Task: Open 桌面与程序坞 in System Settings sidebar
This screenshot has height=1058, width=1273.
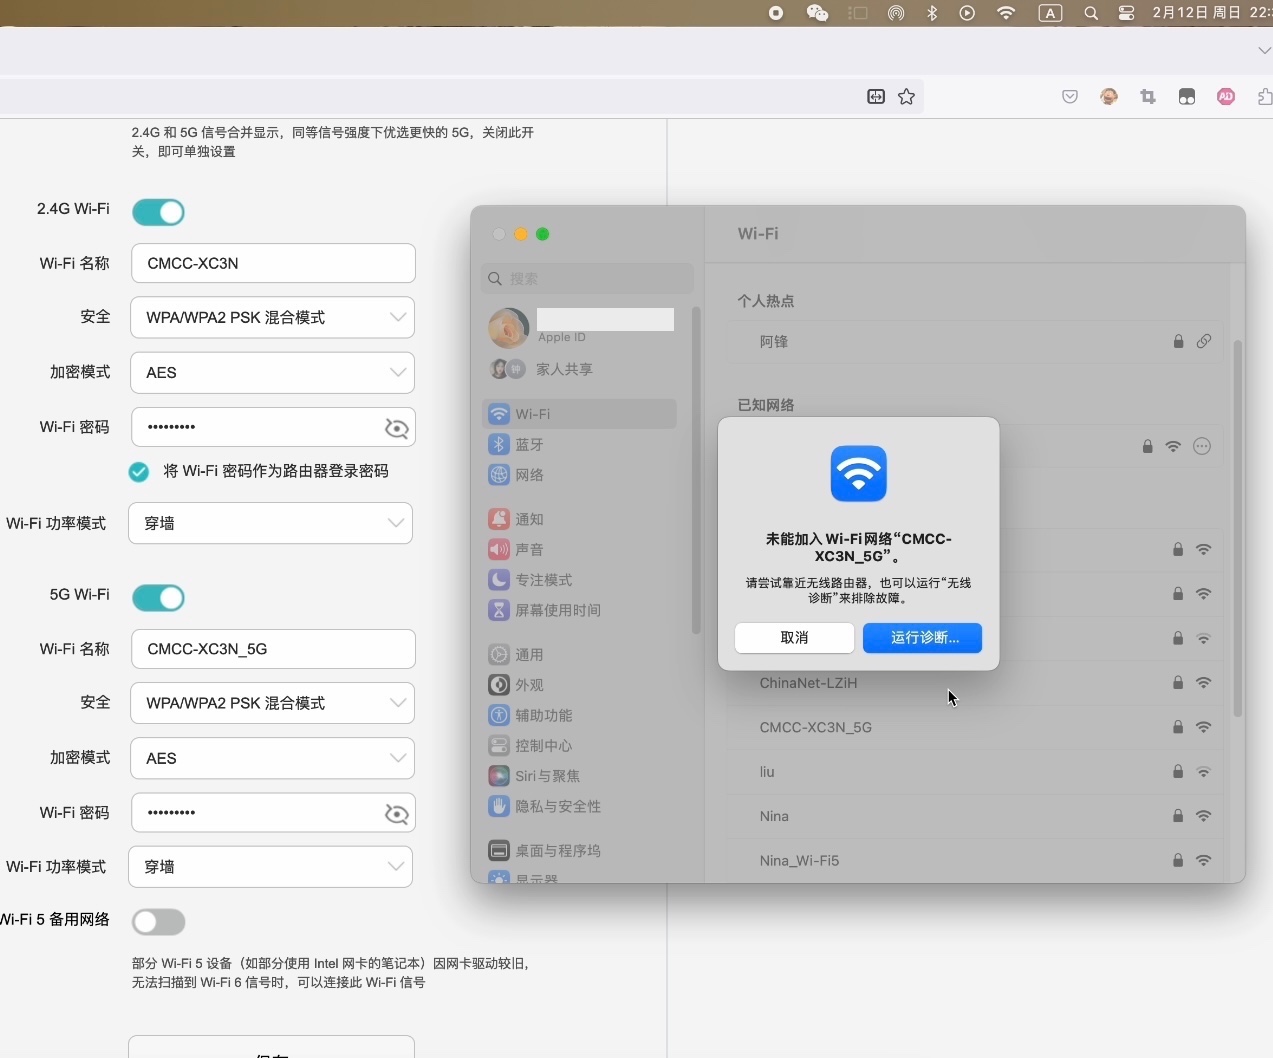Action: pos(579,850)
